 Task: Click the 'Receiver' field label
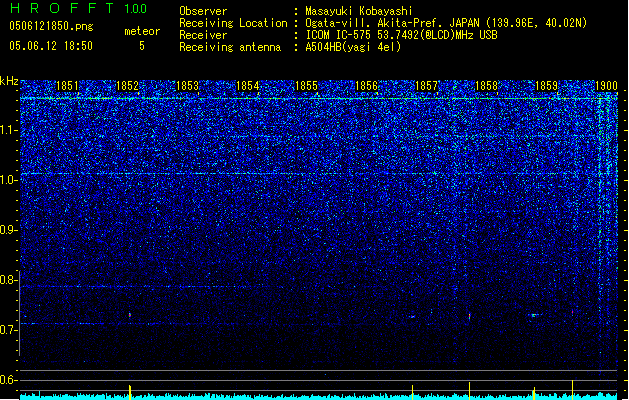(203, 35)
